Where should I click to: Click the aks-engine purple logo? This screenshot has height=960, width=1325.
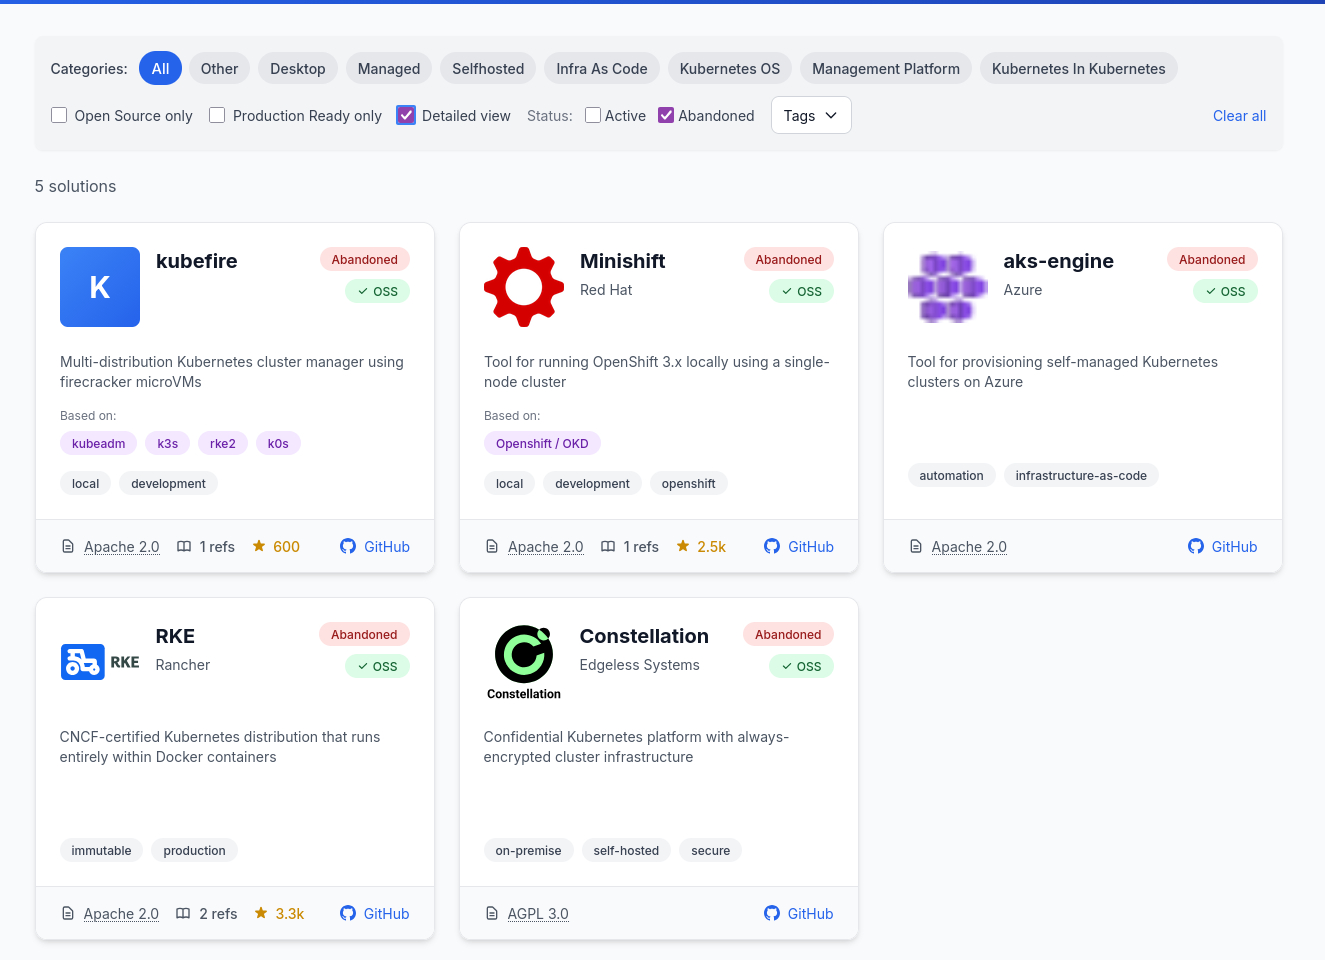click(947, 287)
